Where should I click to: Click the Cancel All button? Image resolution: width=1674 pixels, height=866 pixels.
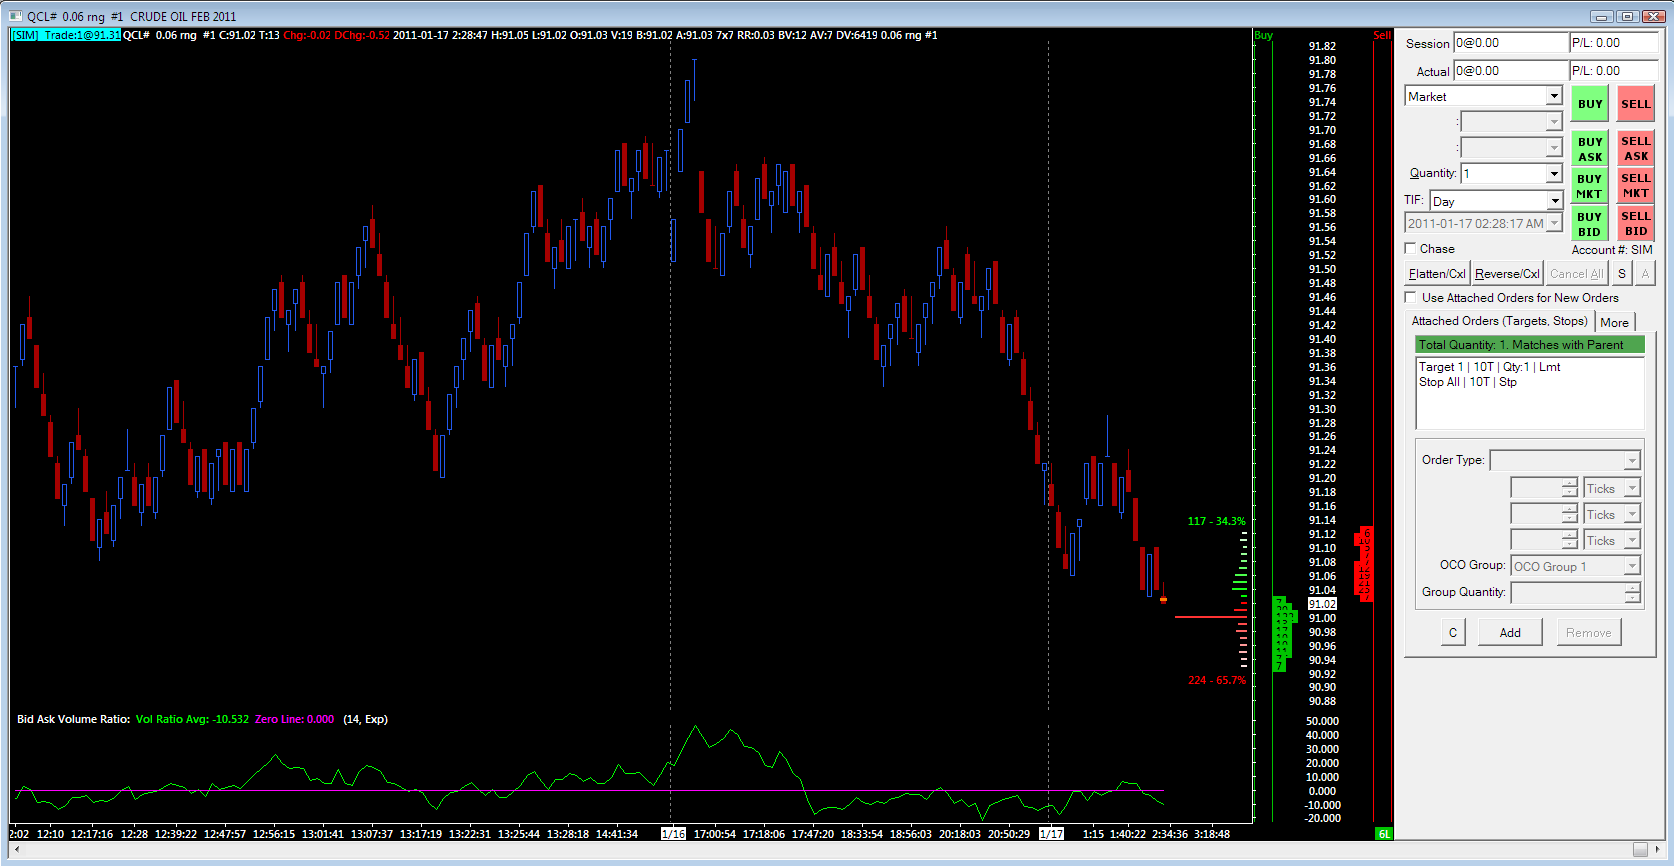(x=1576, y=273)
